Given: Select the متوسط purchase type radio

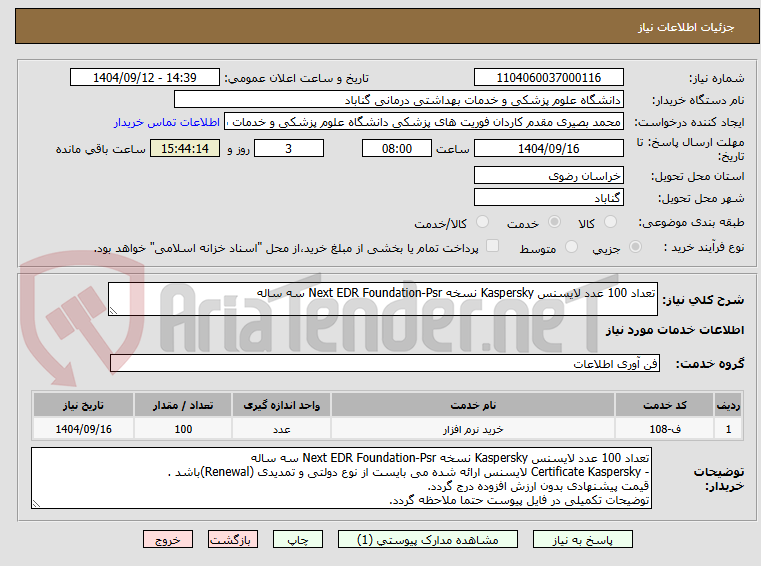Looking at the screenshot, I should [x=571, y=247].
